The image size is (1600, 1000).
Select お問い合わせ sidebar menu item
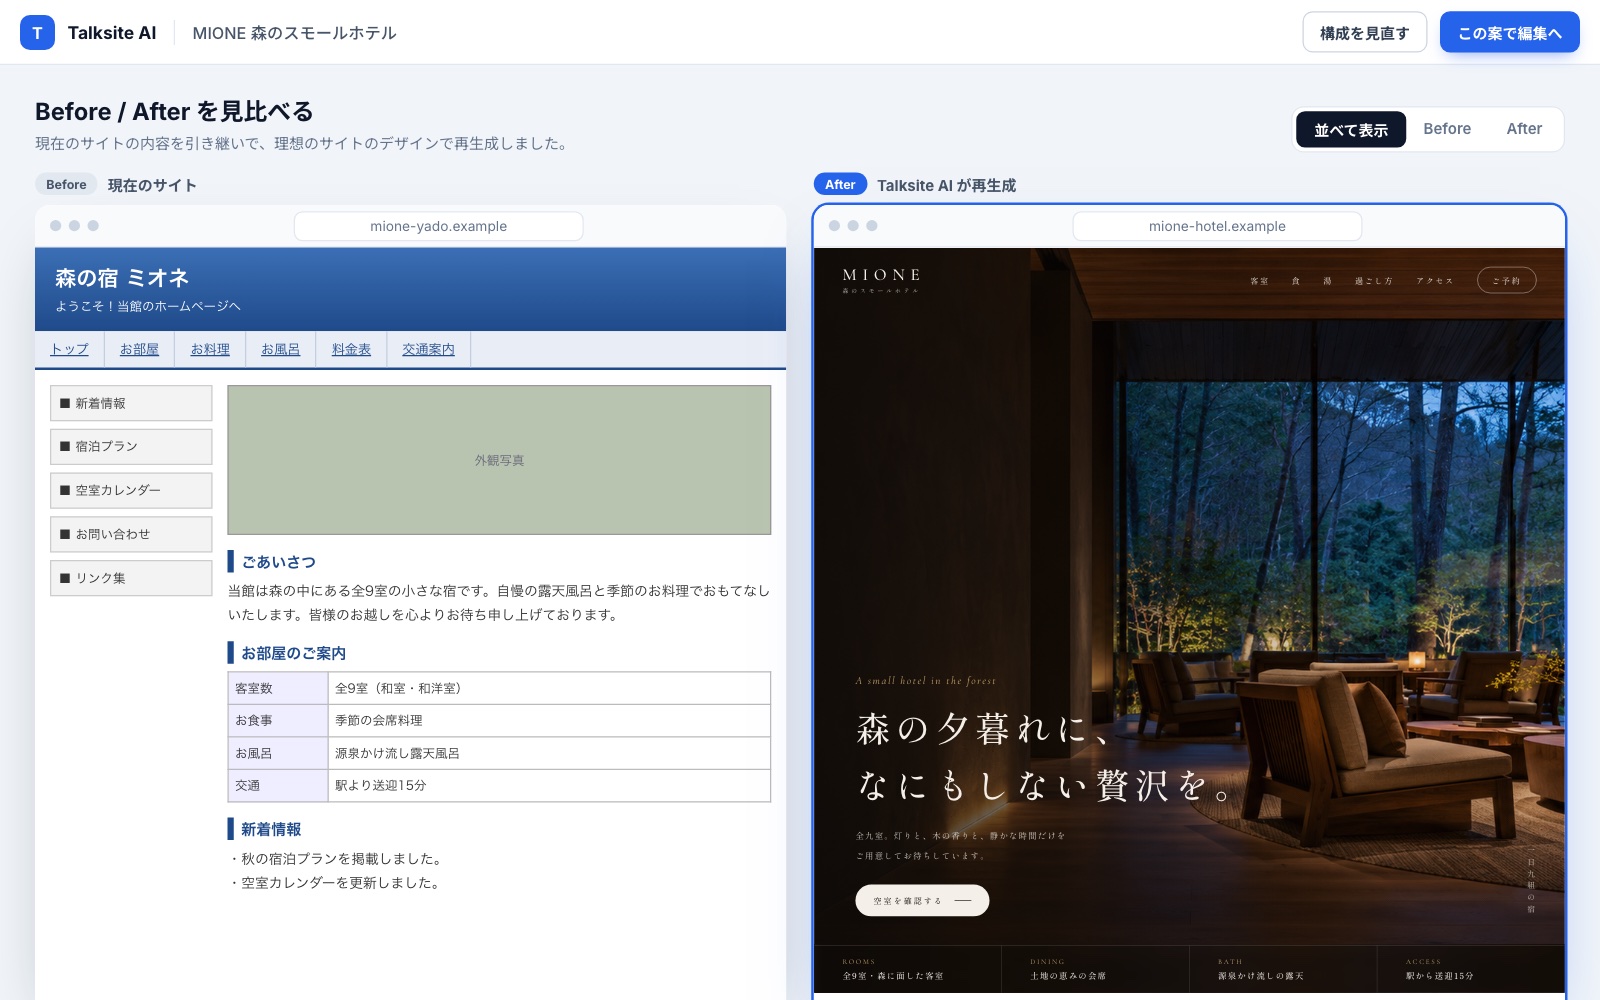coord(131,534)
